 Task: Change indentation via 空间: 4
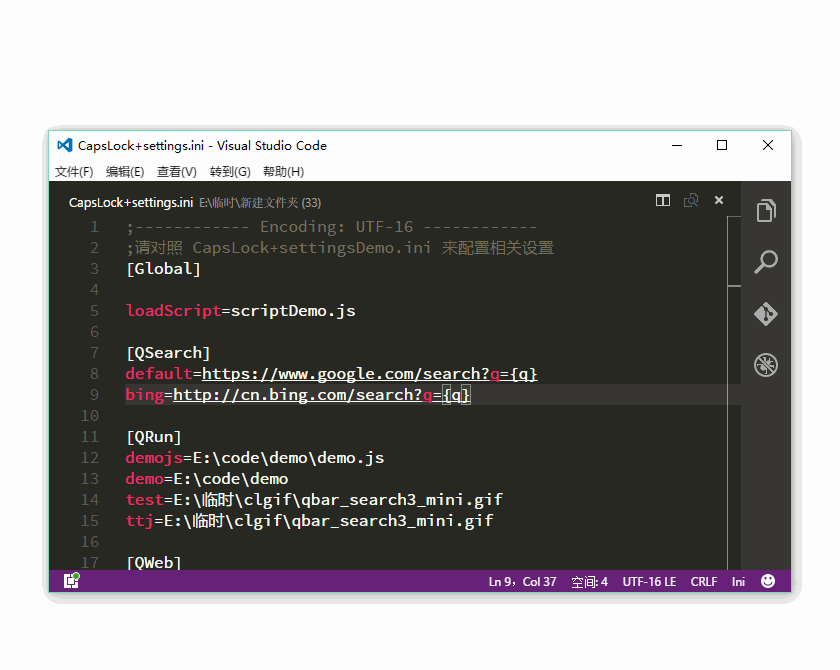click(589, 582)
